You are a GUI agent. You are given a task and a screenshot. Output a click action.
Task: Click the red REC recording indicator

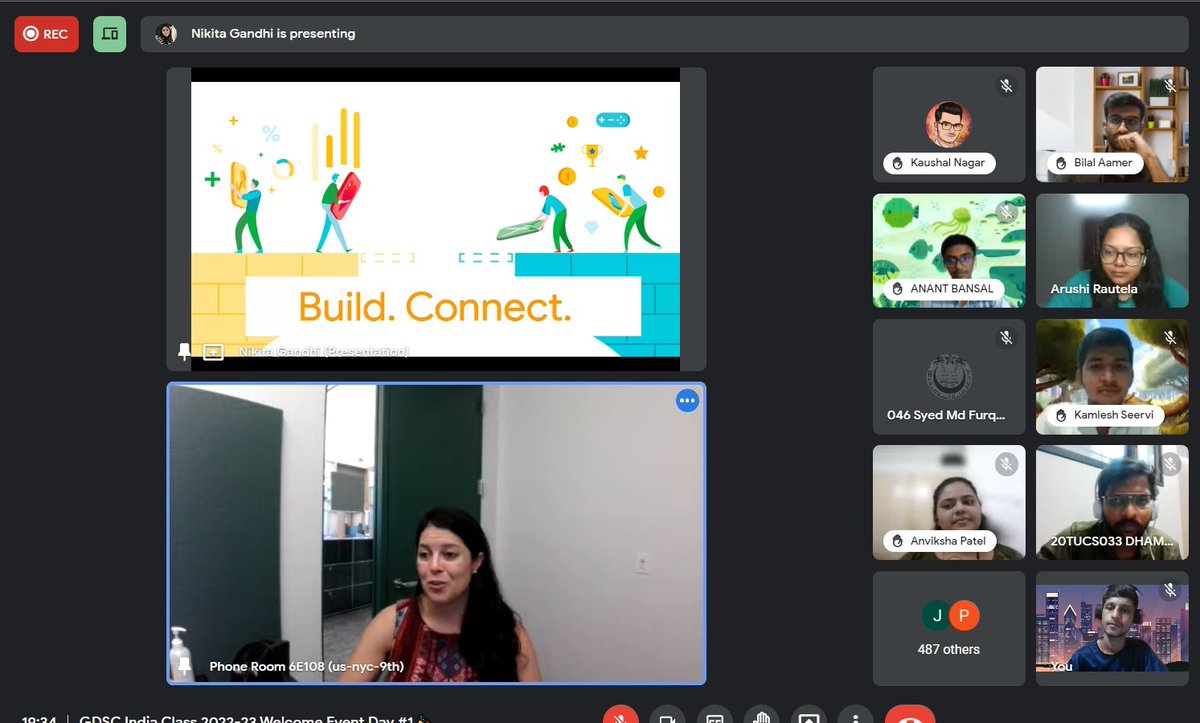coord(46,34)
